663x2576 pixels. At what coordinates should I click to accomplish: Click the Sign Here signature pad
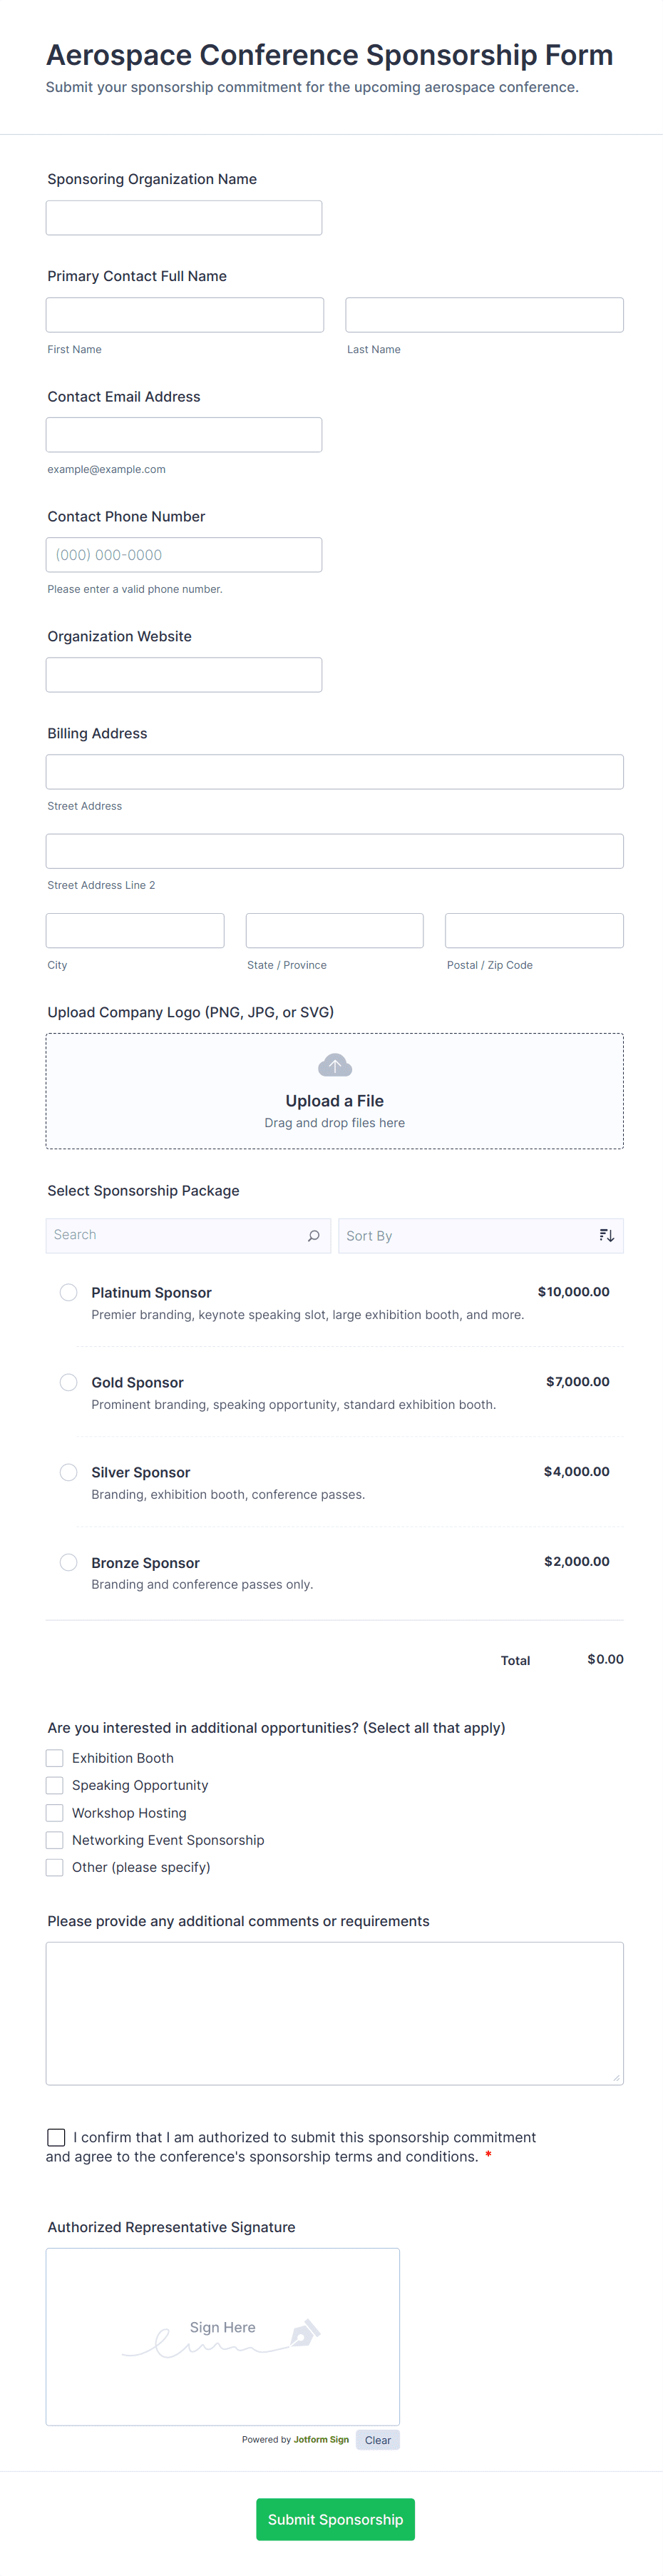click(222, 2336)
